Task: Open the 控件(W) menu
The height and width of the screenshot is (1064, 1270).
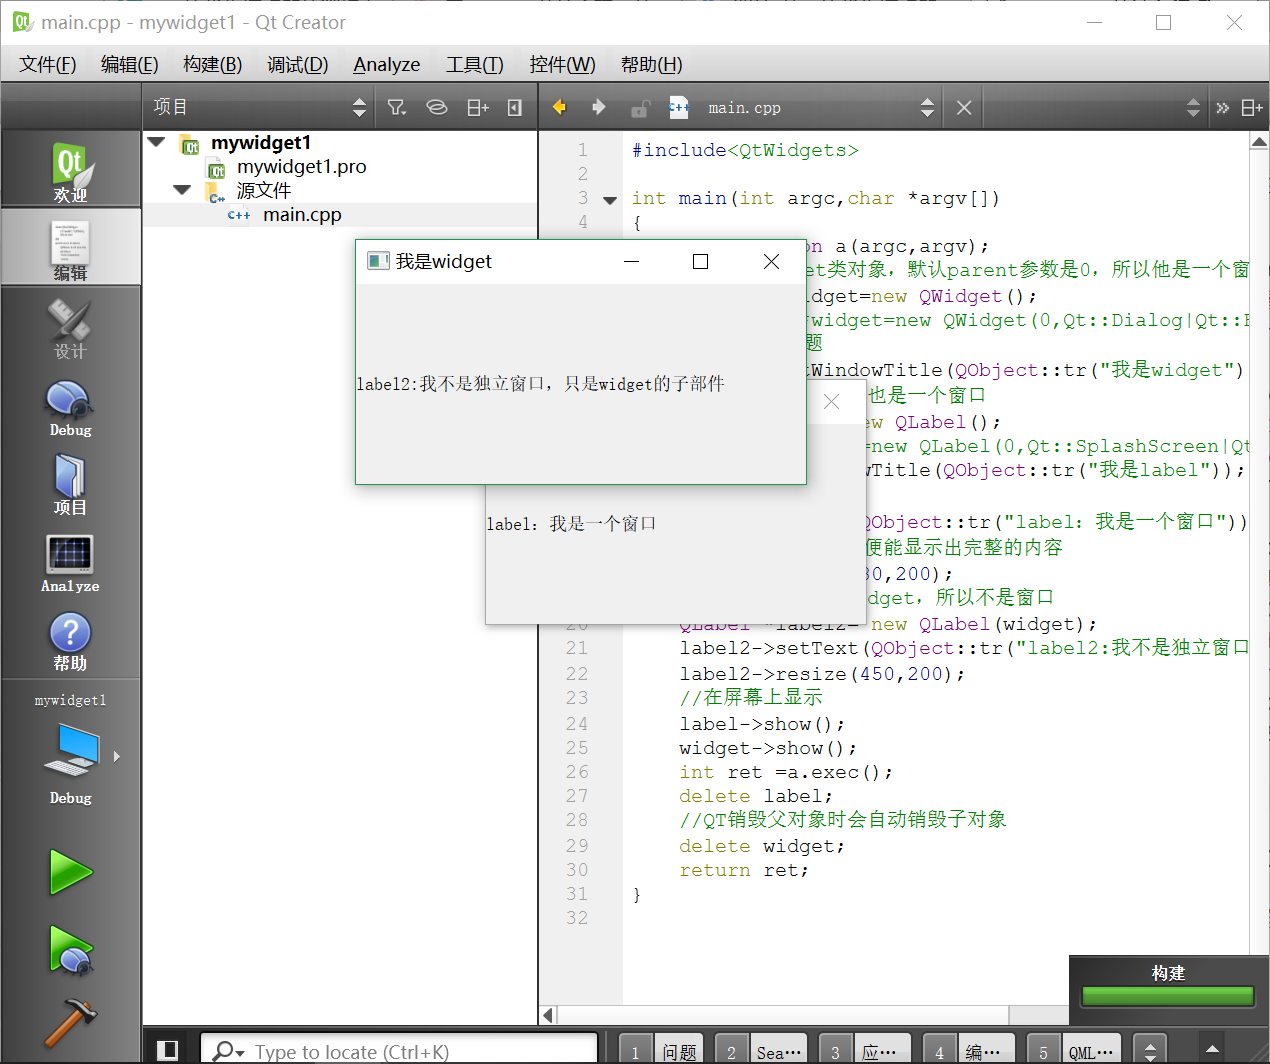Action: pos(562,64)
